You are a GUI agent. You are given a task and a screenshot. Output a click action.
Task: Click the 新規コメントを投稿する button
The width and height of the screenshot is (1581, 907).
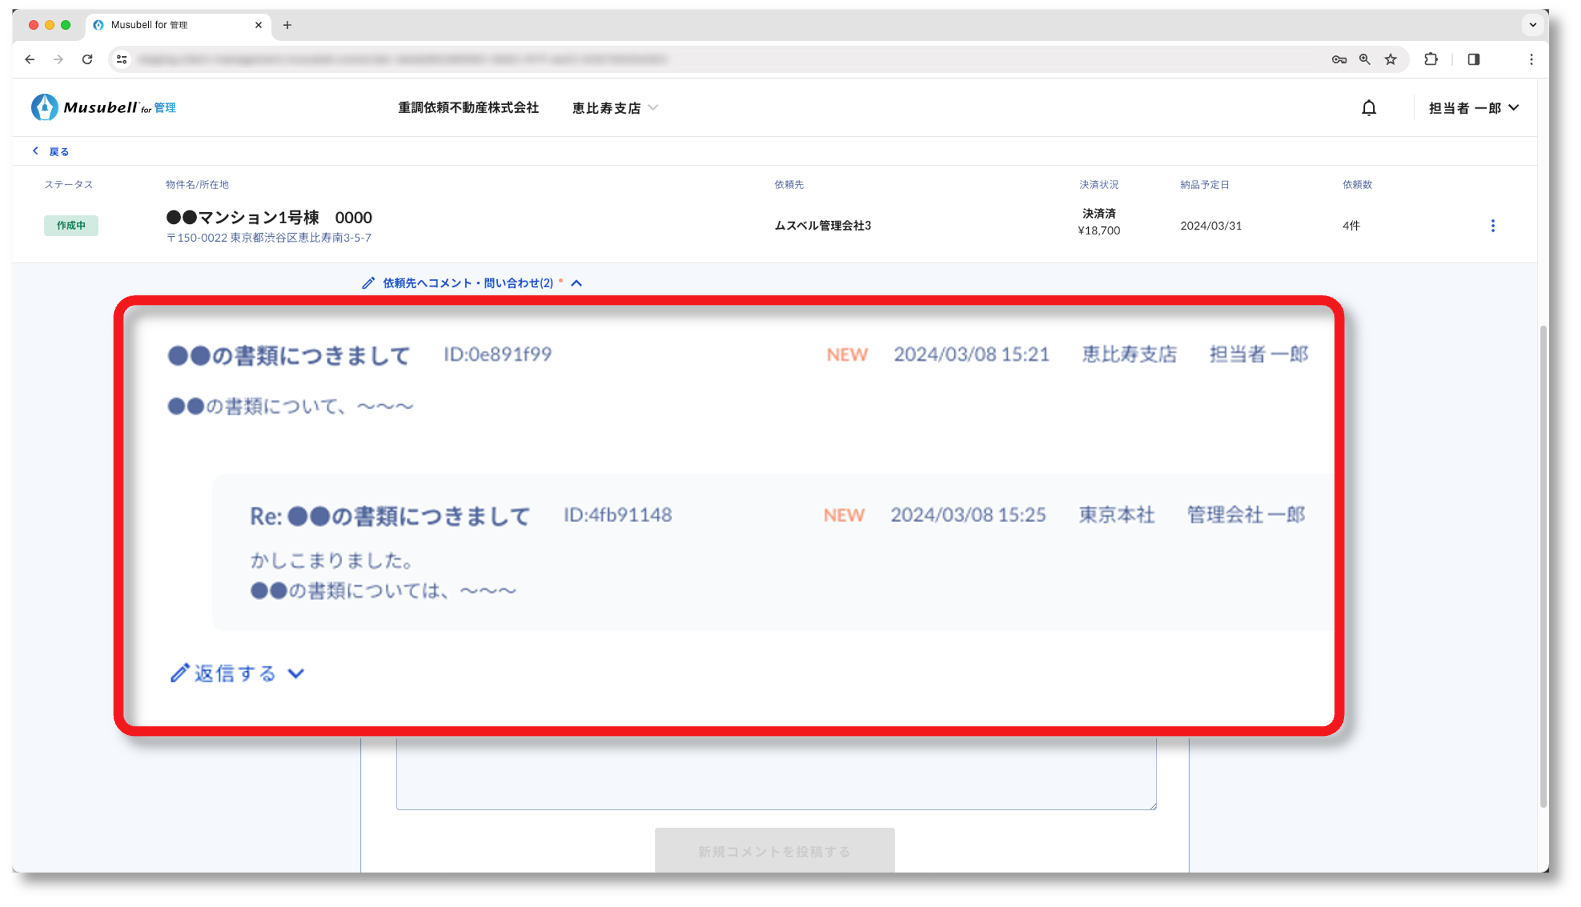[x=774, y=851]
